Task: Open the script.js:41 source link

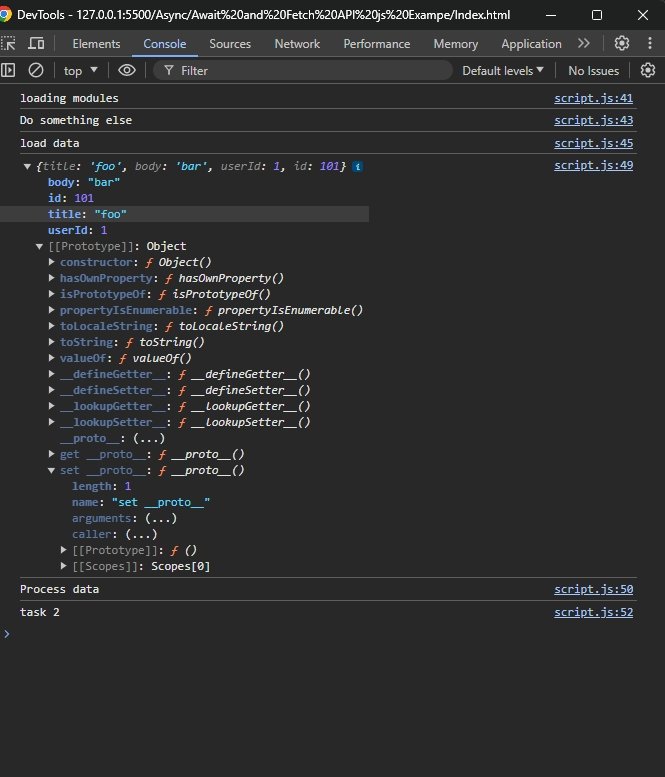Action: [x=593, y=98]
